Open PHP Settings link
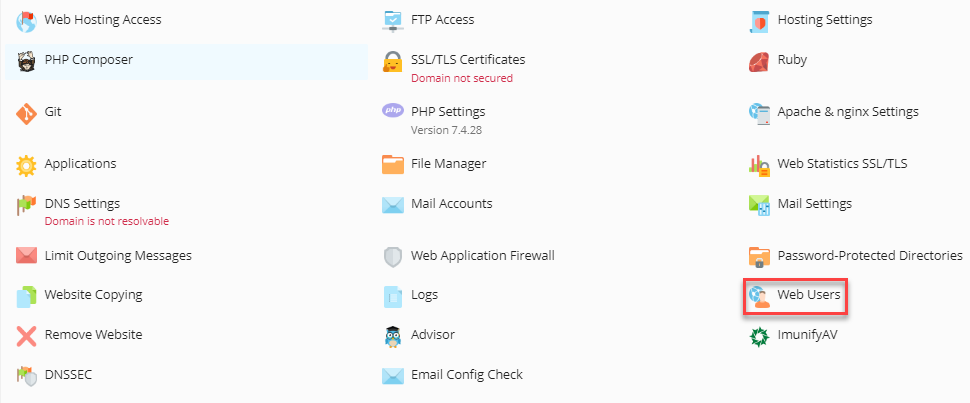The image size is (970, 403). 448,111
